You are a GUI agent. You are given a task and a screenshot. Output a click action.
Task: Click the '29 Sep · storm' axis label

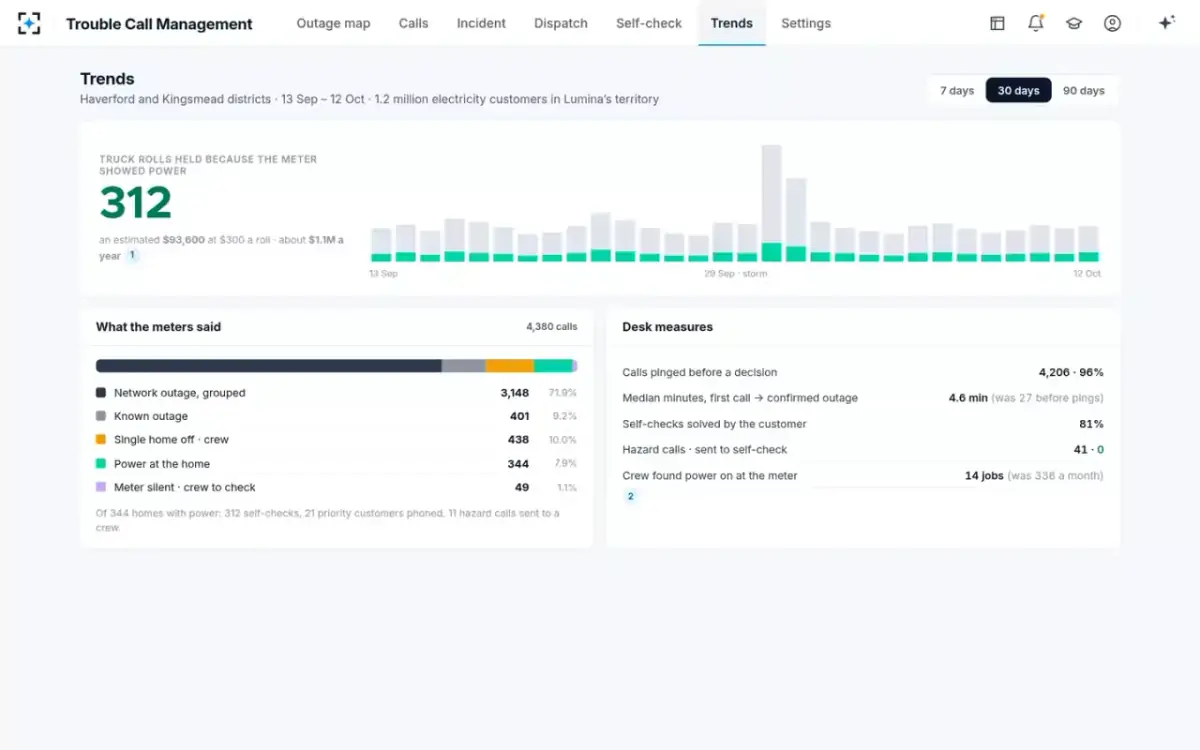(x=736, y=273)
